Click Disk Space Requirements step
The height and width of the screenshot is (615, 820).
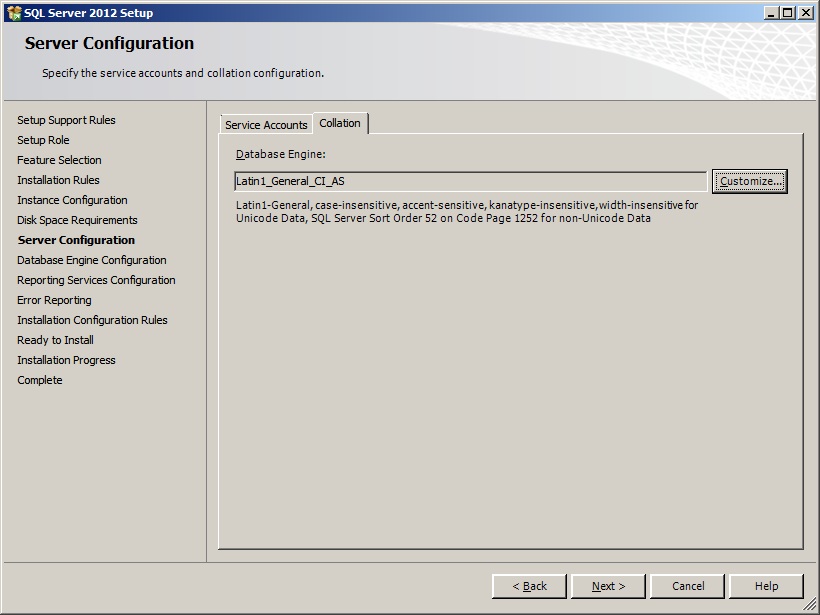[x=77, y=220]
